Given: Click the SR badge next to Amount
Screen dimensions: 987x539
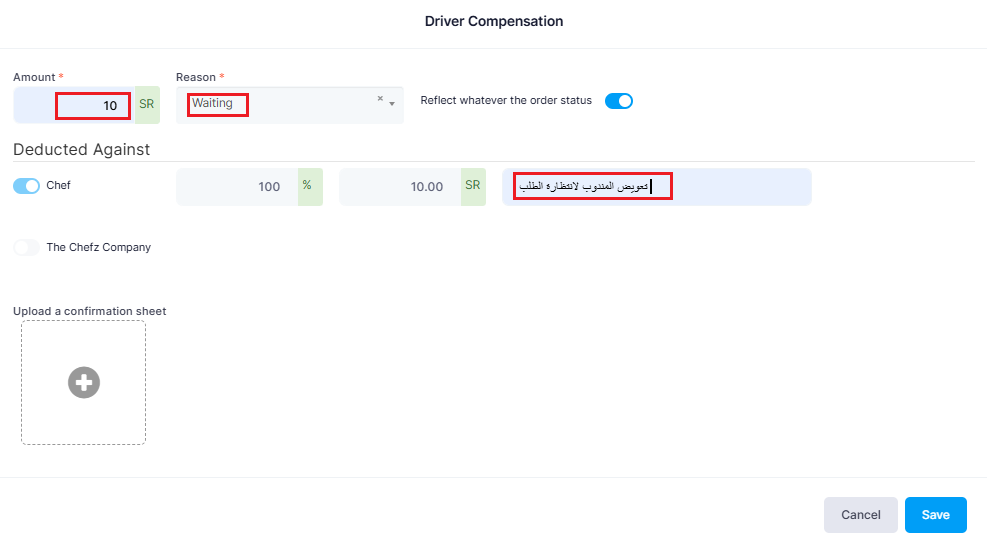Looking at the screenshot, I should coord(147,105).
